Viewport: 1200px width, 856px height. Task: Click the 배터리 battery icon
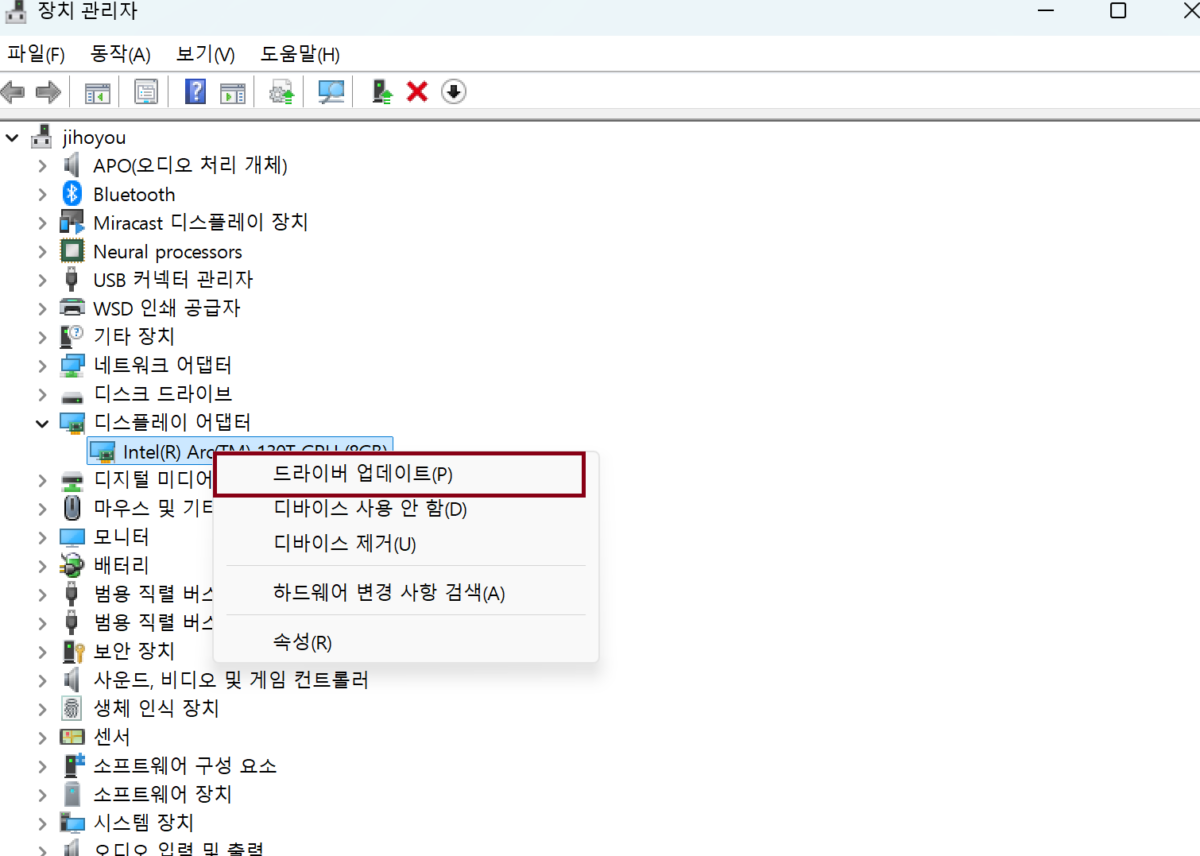pyautogui.click(x=72, y=565)
